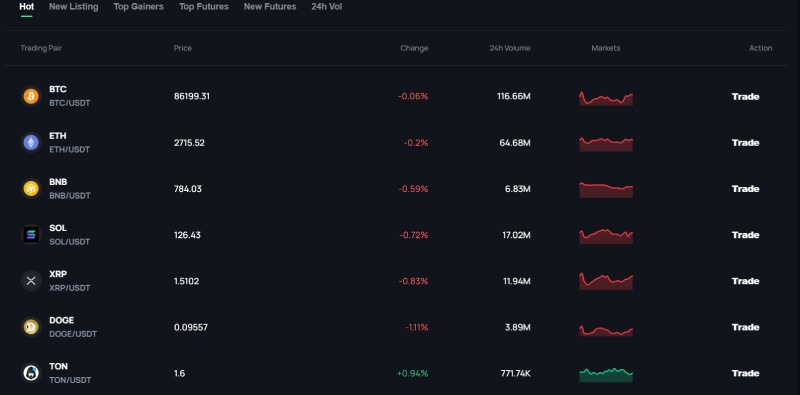Click the TON change value +0.94%

(x=412, y=374)
